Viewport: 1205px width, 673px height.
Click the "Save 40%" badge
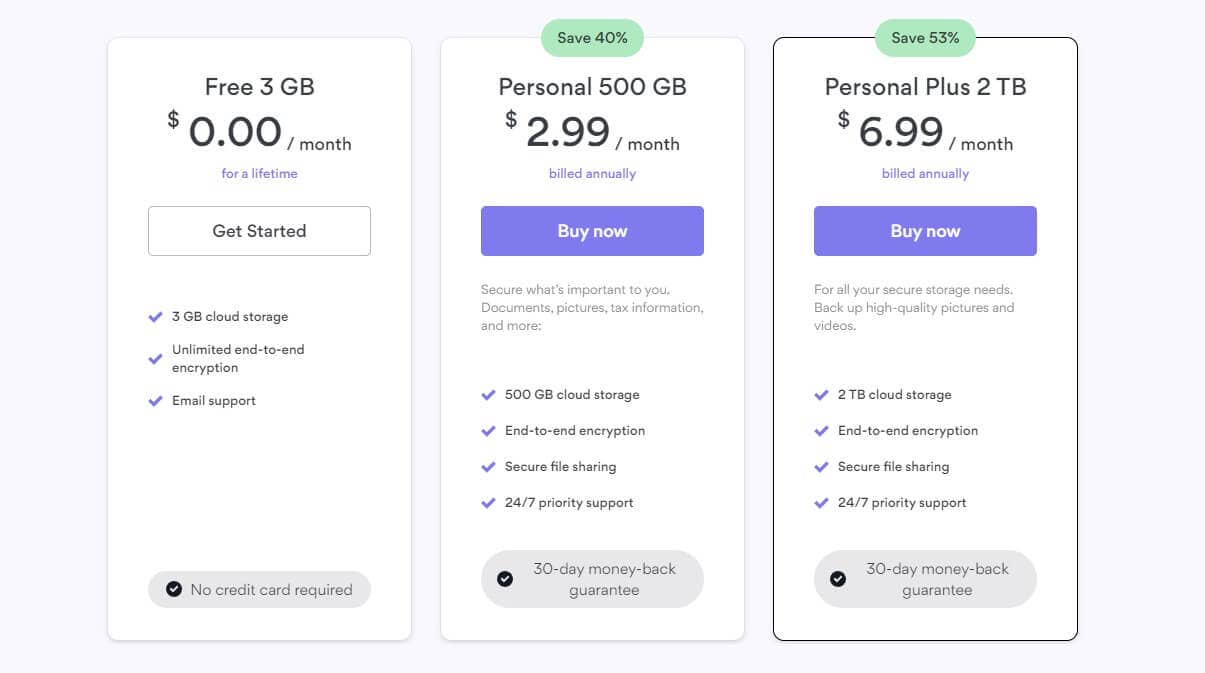[592, 37]
